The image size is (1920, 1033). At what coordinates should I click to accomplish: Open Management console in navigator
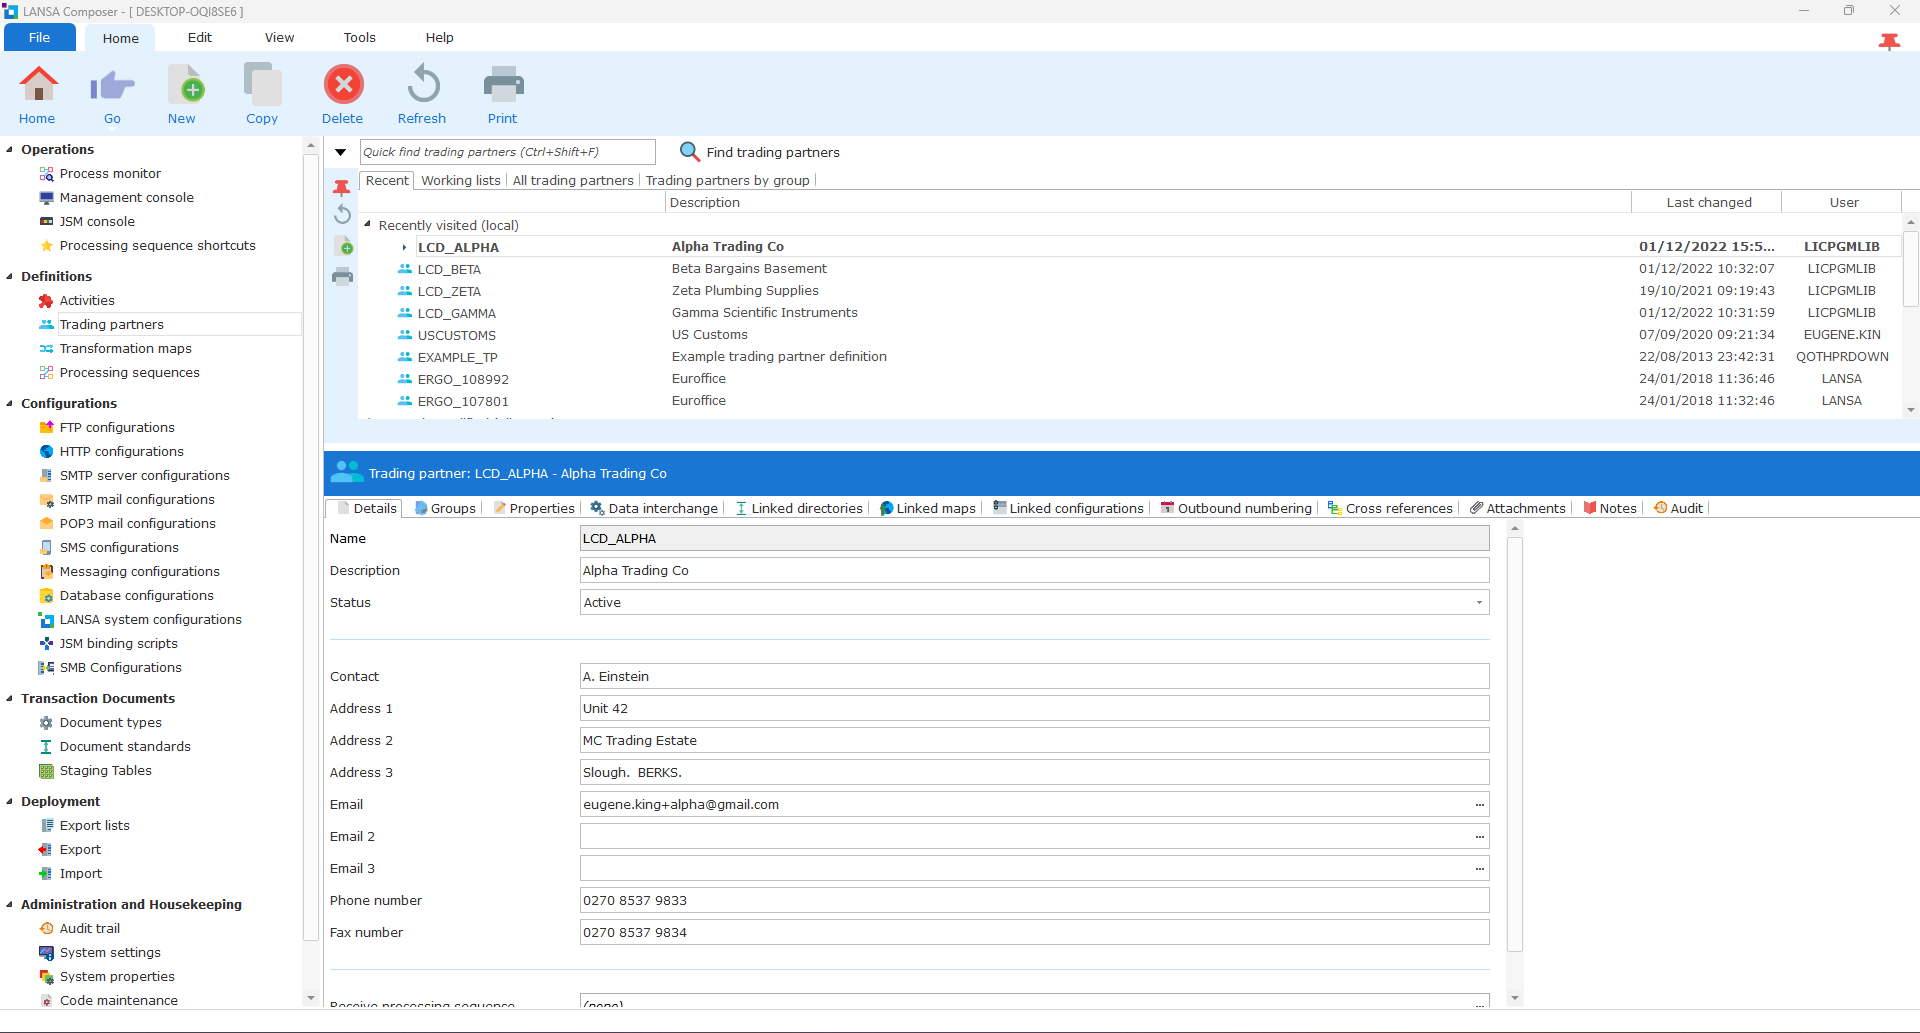coord(126,198)
